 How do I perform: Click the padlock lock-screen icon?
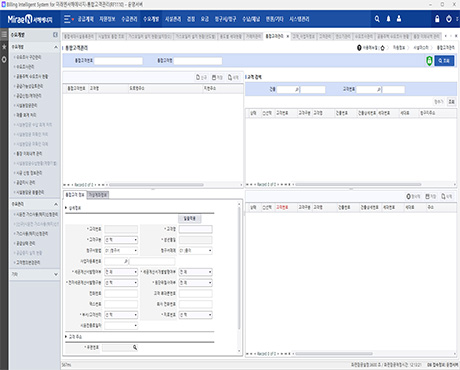pyautogui.click(x=437, y=19)
